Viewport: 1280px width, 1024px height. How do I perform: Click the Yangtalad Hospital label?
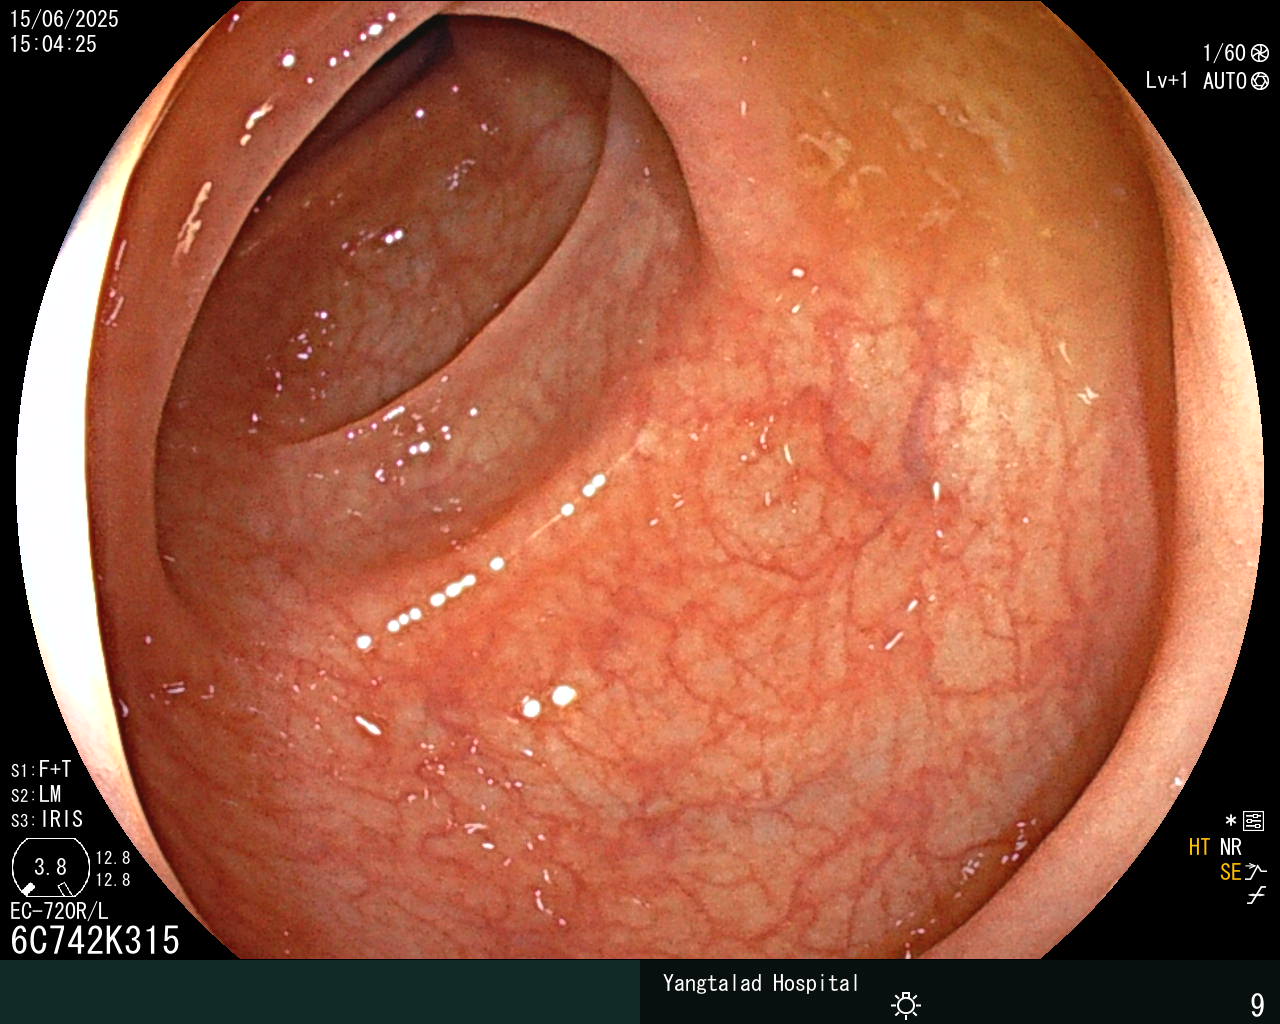point(761,983)
